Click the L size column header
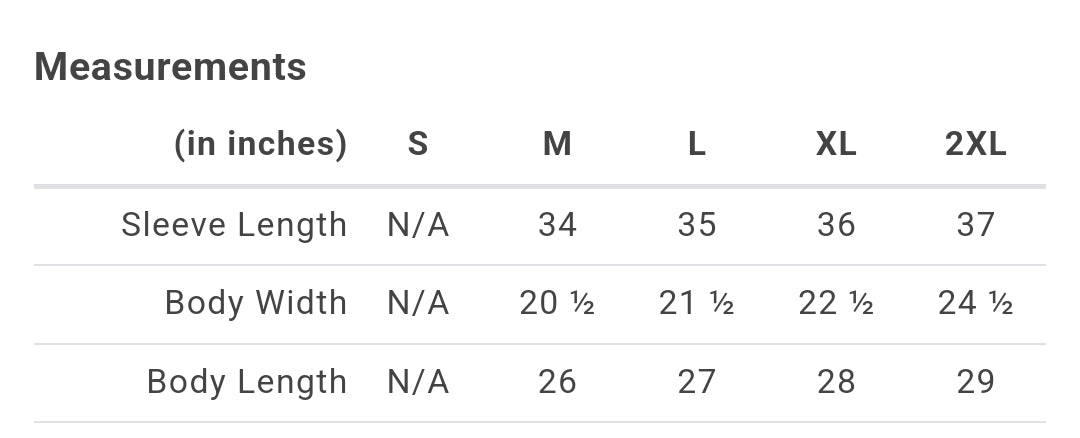 pyautogui.click(x=696, y=144)
